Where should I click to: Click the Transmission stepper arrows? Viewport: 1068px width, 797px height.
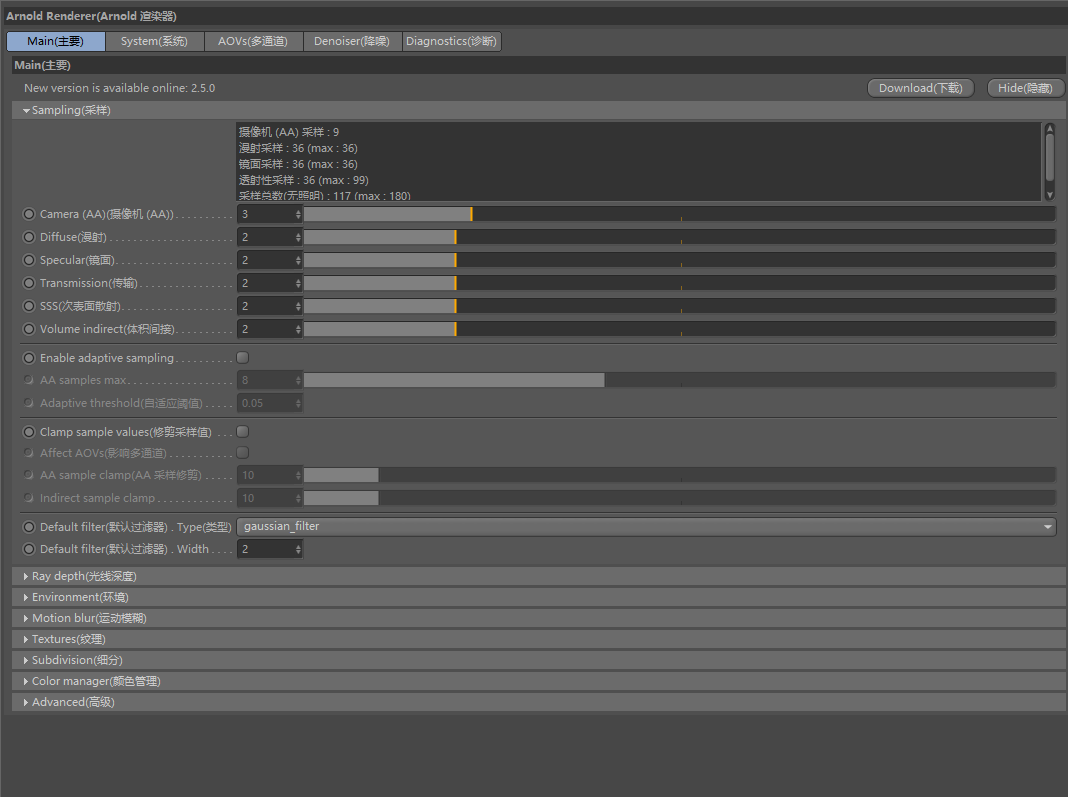(x=298, y=283)
